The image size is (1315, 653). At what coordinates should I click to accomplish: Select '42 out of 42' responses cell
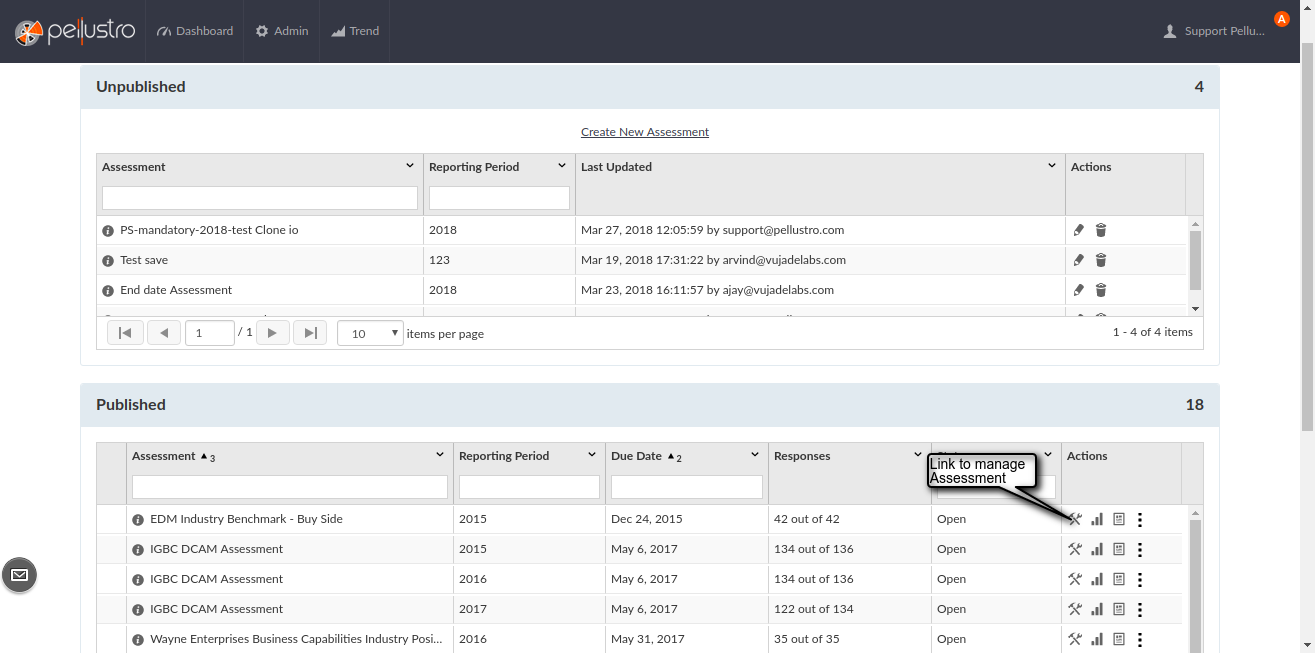pos(849,519)
